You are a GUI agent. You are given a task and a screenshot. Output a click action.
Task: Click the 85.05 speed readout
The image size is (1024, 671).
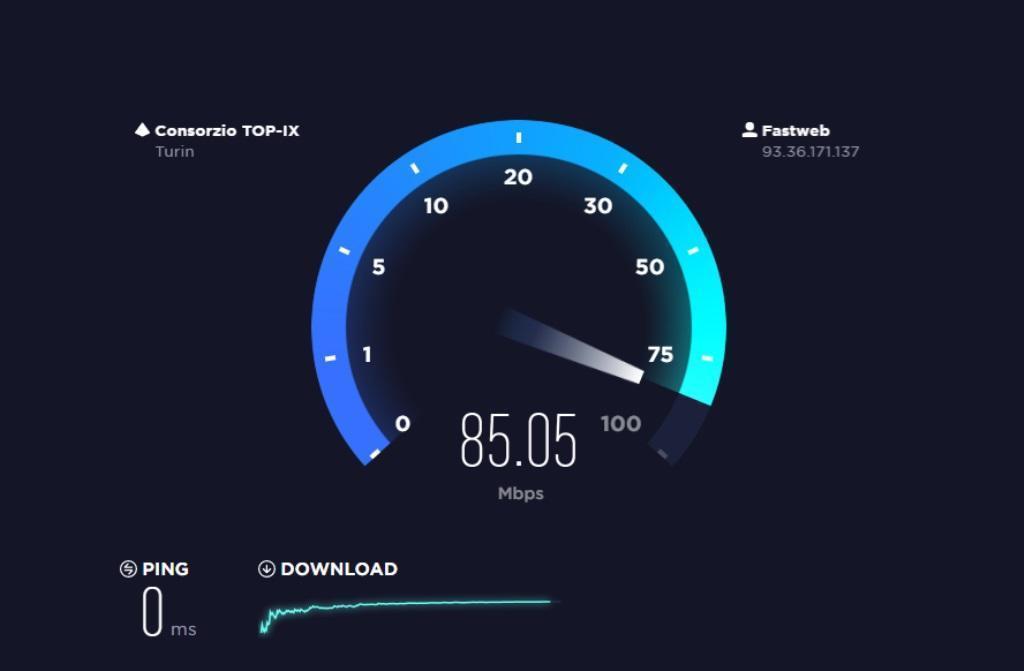tap(519, 440)
